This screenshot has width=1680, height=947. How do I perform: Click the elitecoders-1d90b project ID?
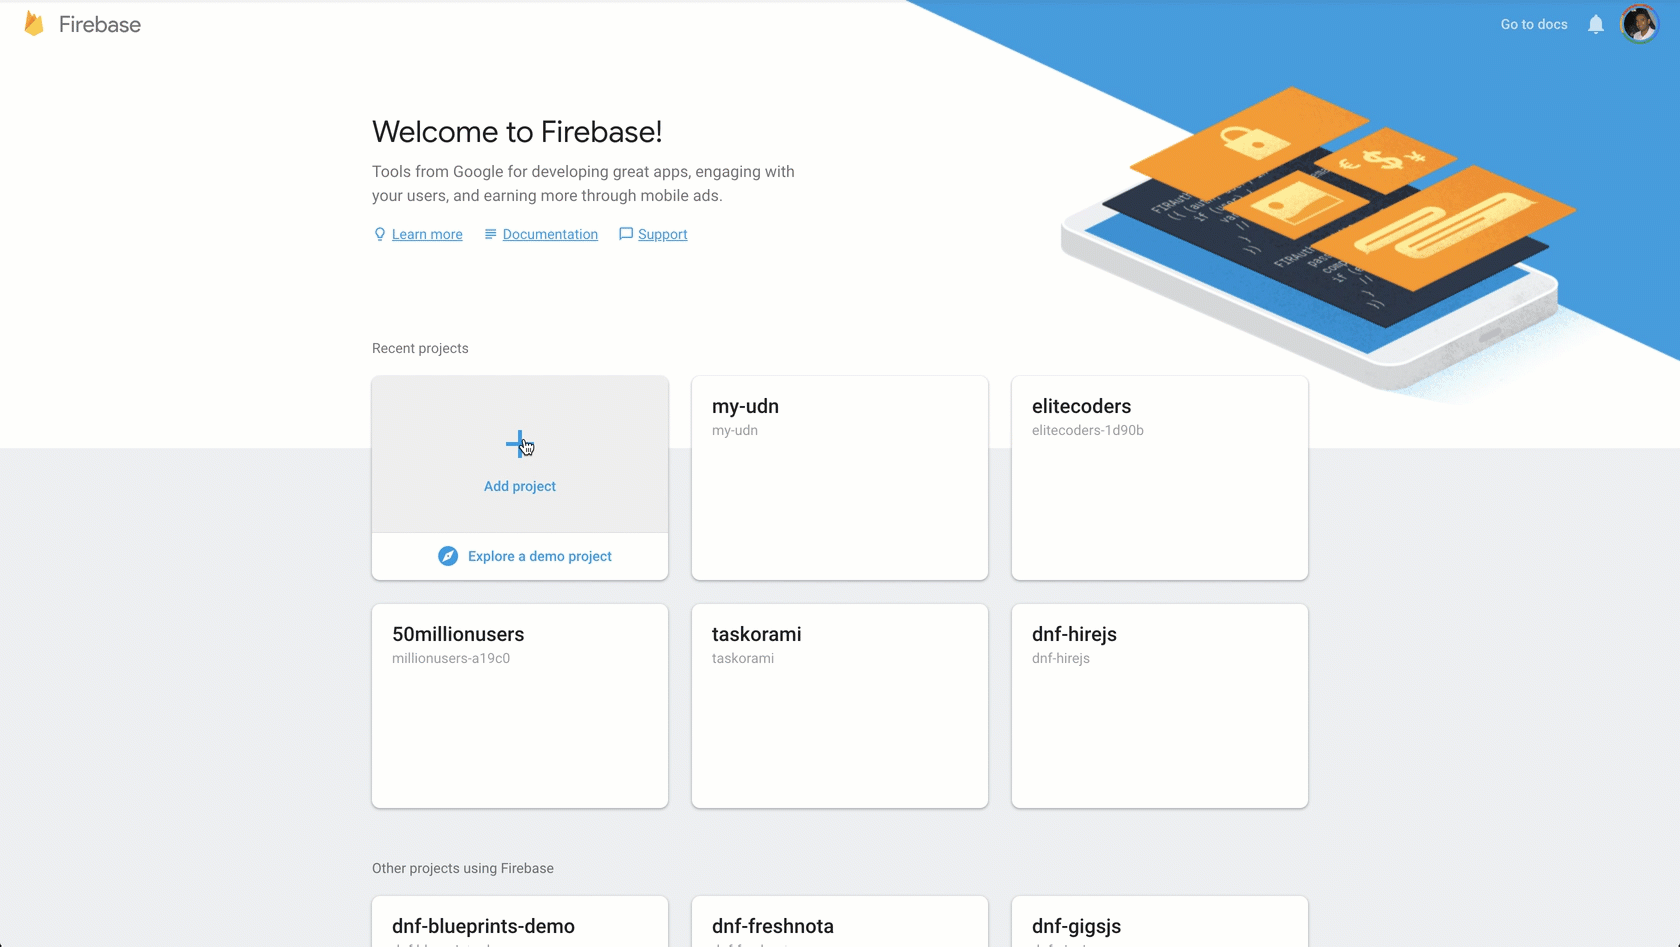(1088, 430)
